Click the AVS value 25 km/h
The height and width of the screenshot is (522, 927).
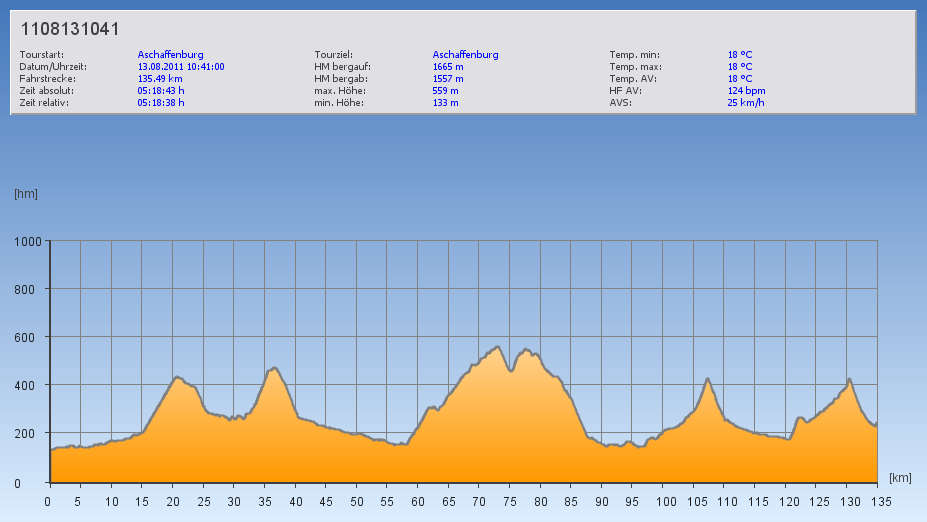(746, 103)
